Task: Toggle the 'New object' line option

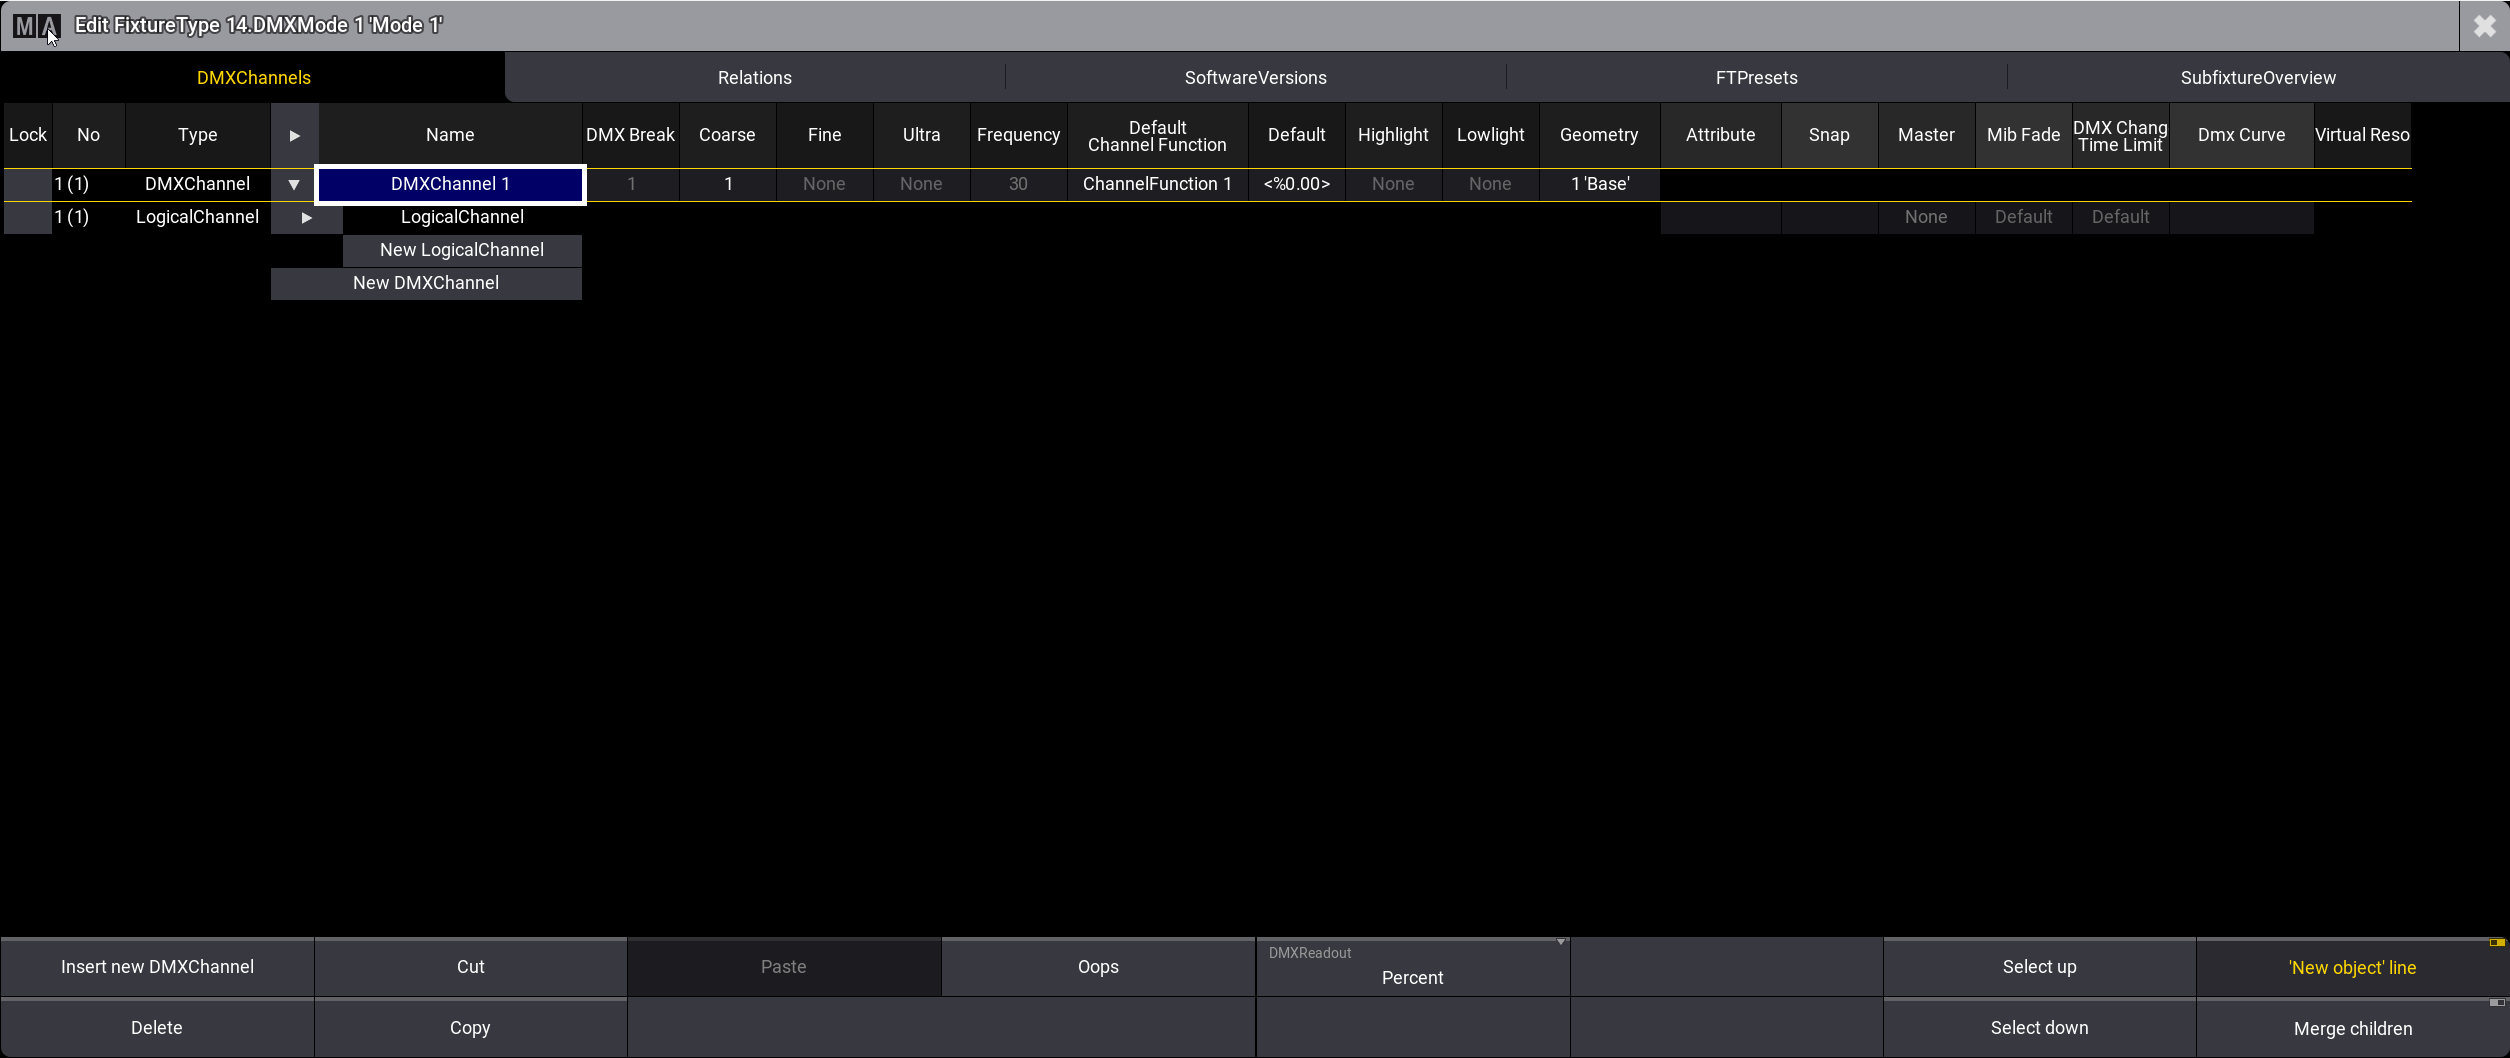Action: [x=2351, y=968]
